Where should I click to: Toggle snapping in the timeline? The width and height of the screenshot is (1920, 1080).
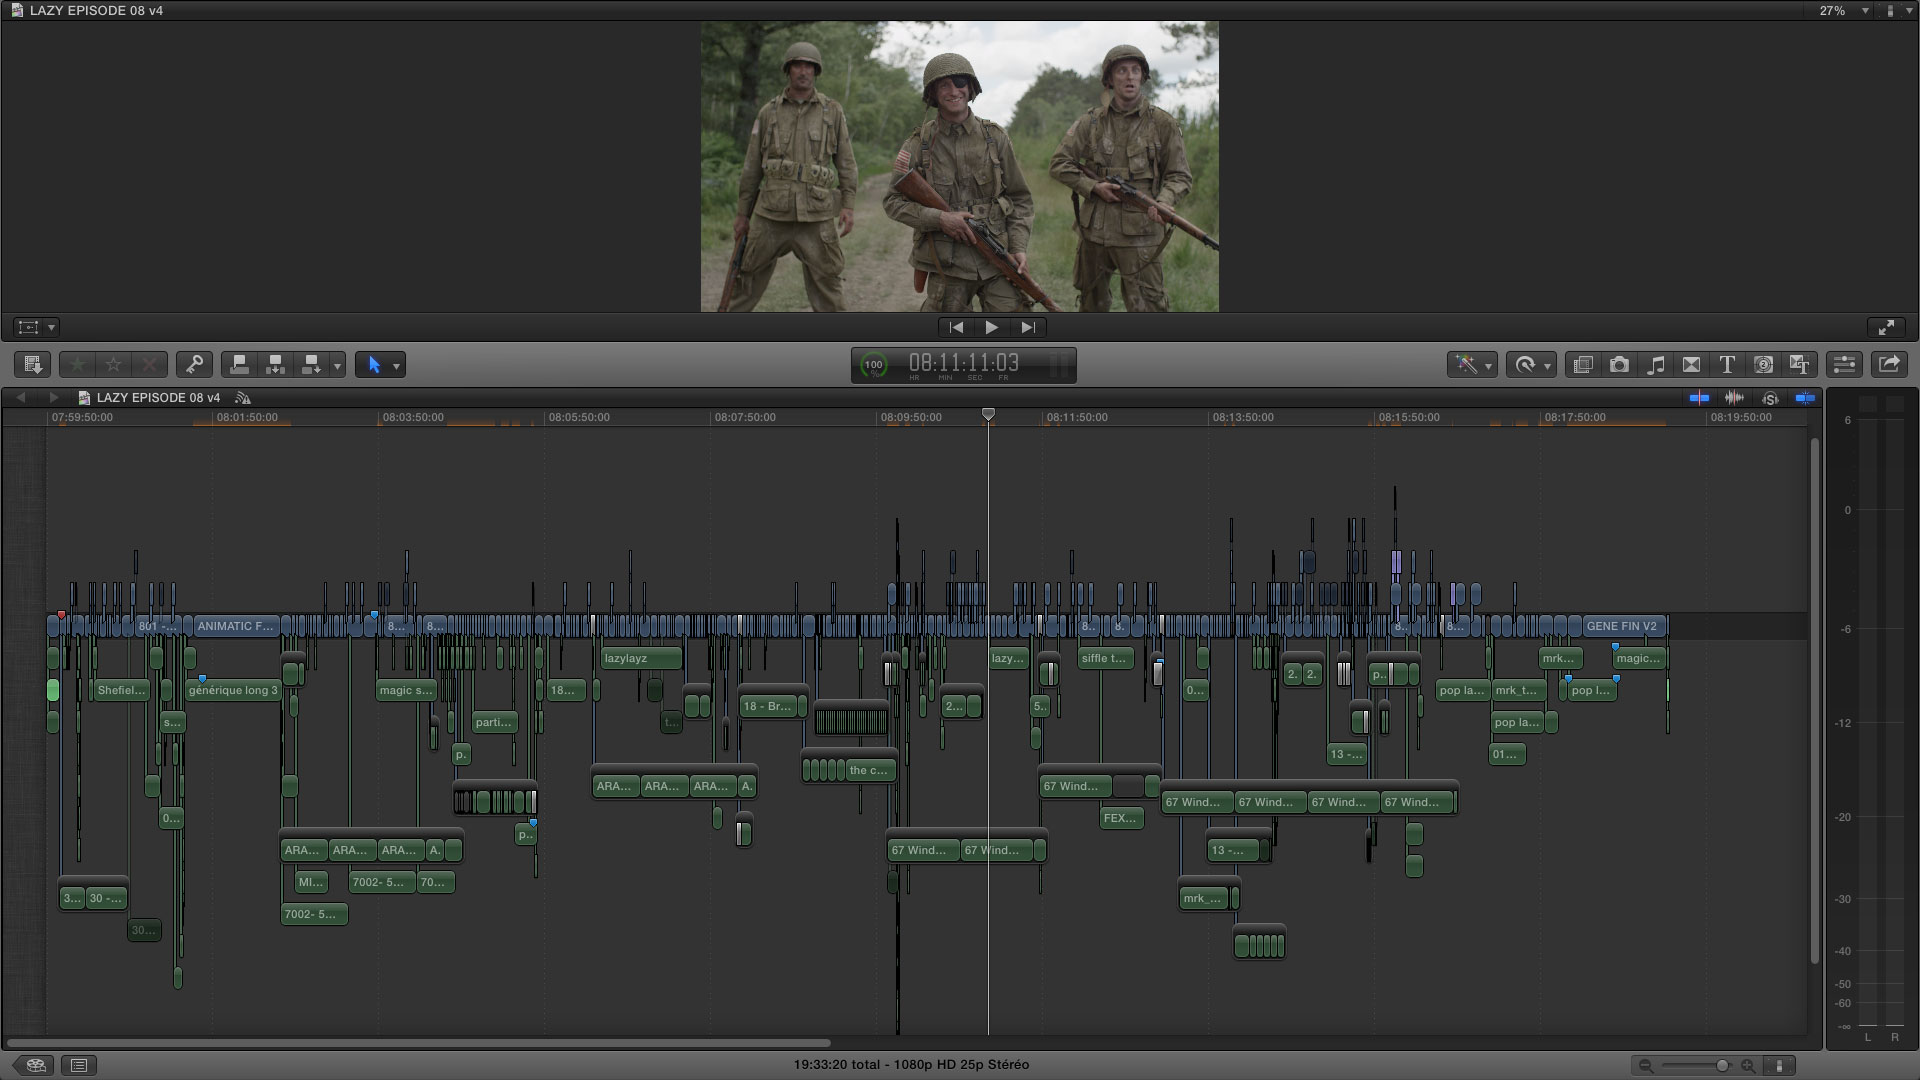pos(1805,398)
